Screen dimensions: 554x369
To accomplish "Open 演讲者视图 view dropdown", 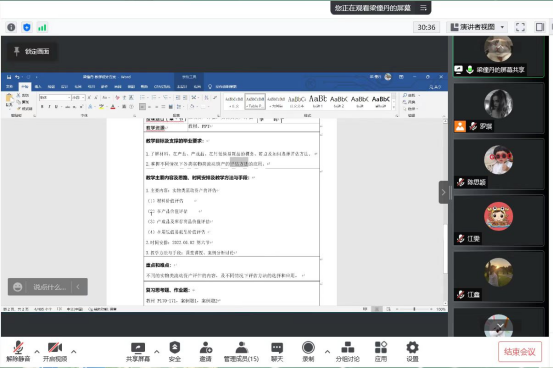I will point(477,27).
